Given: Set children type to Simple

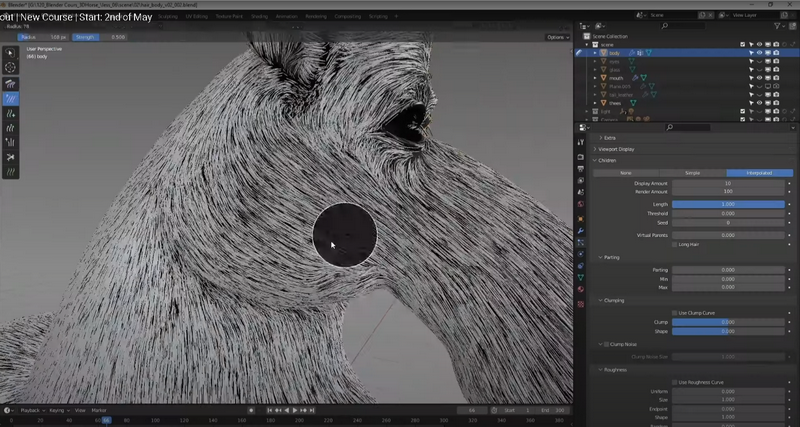Looking at the screenshot, I should (692, 173).
